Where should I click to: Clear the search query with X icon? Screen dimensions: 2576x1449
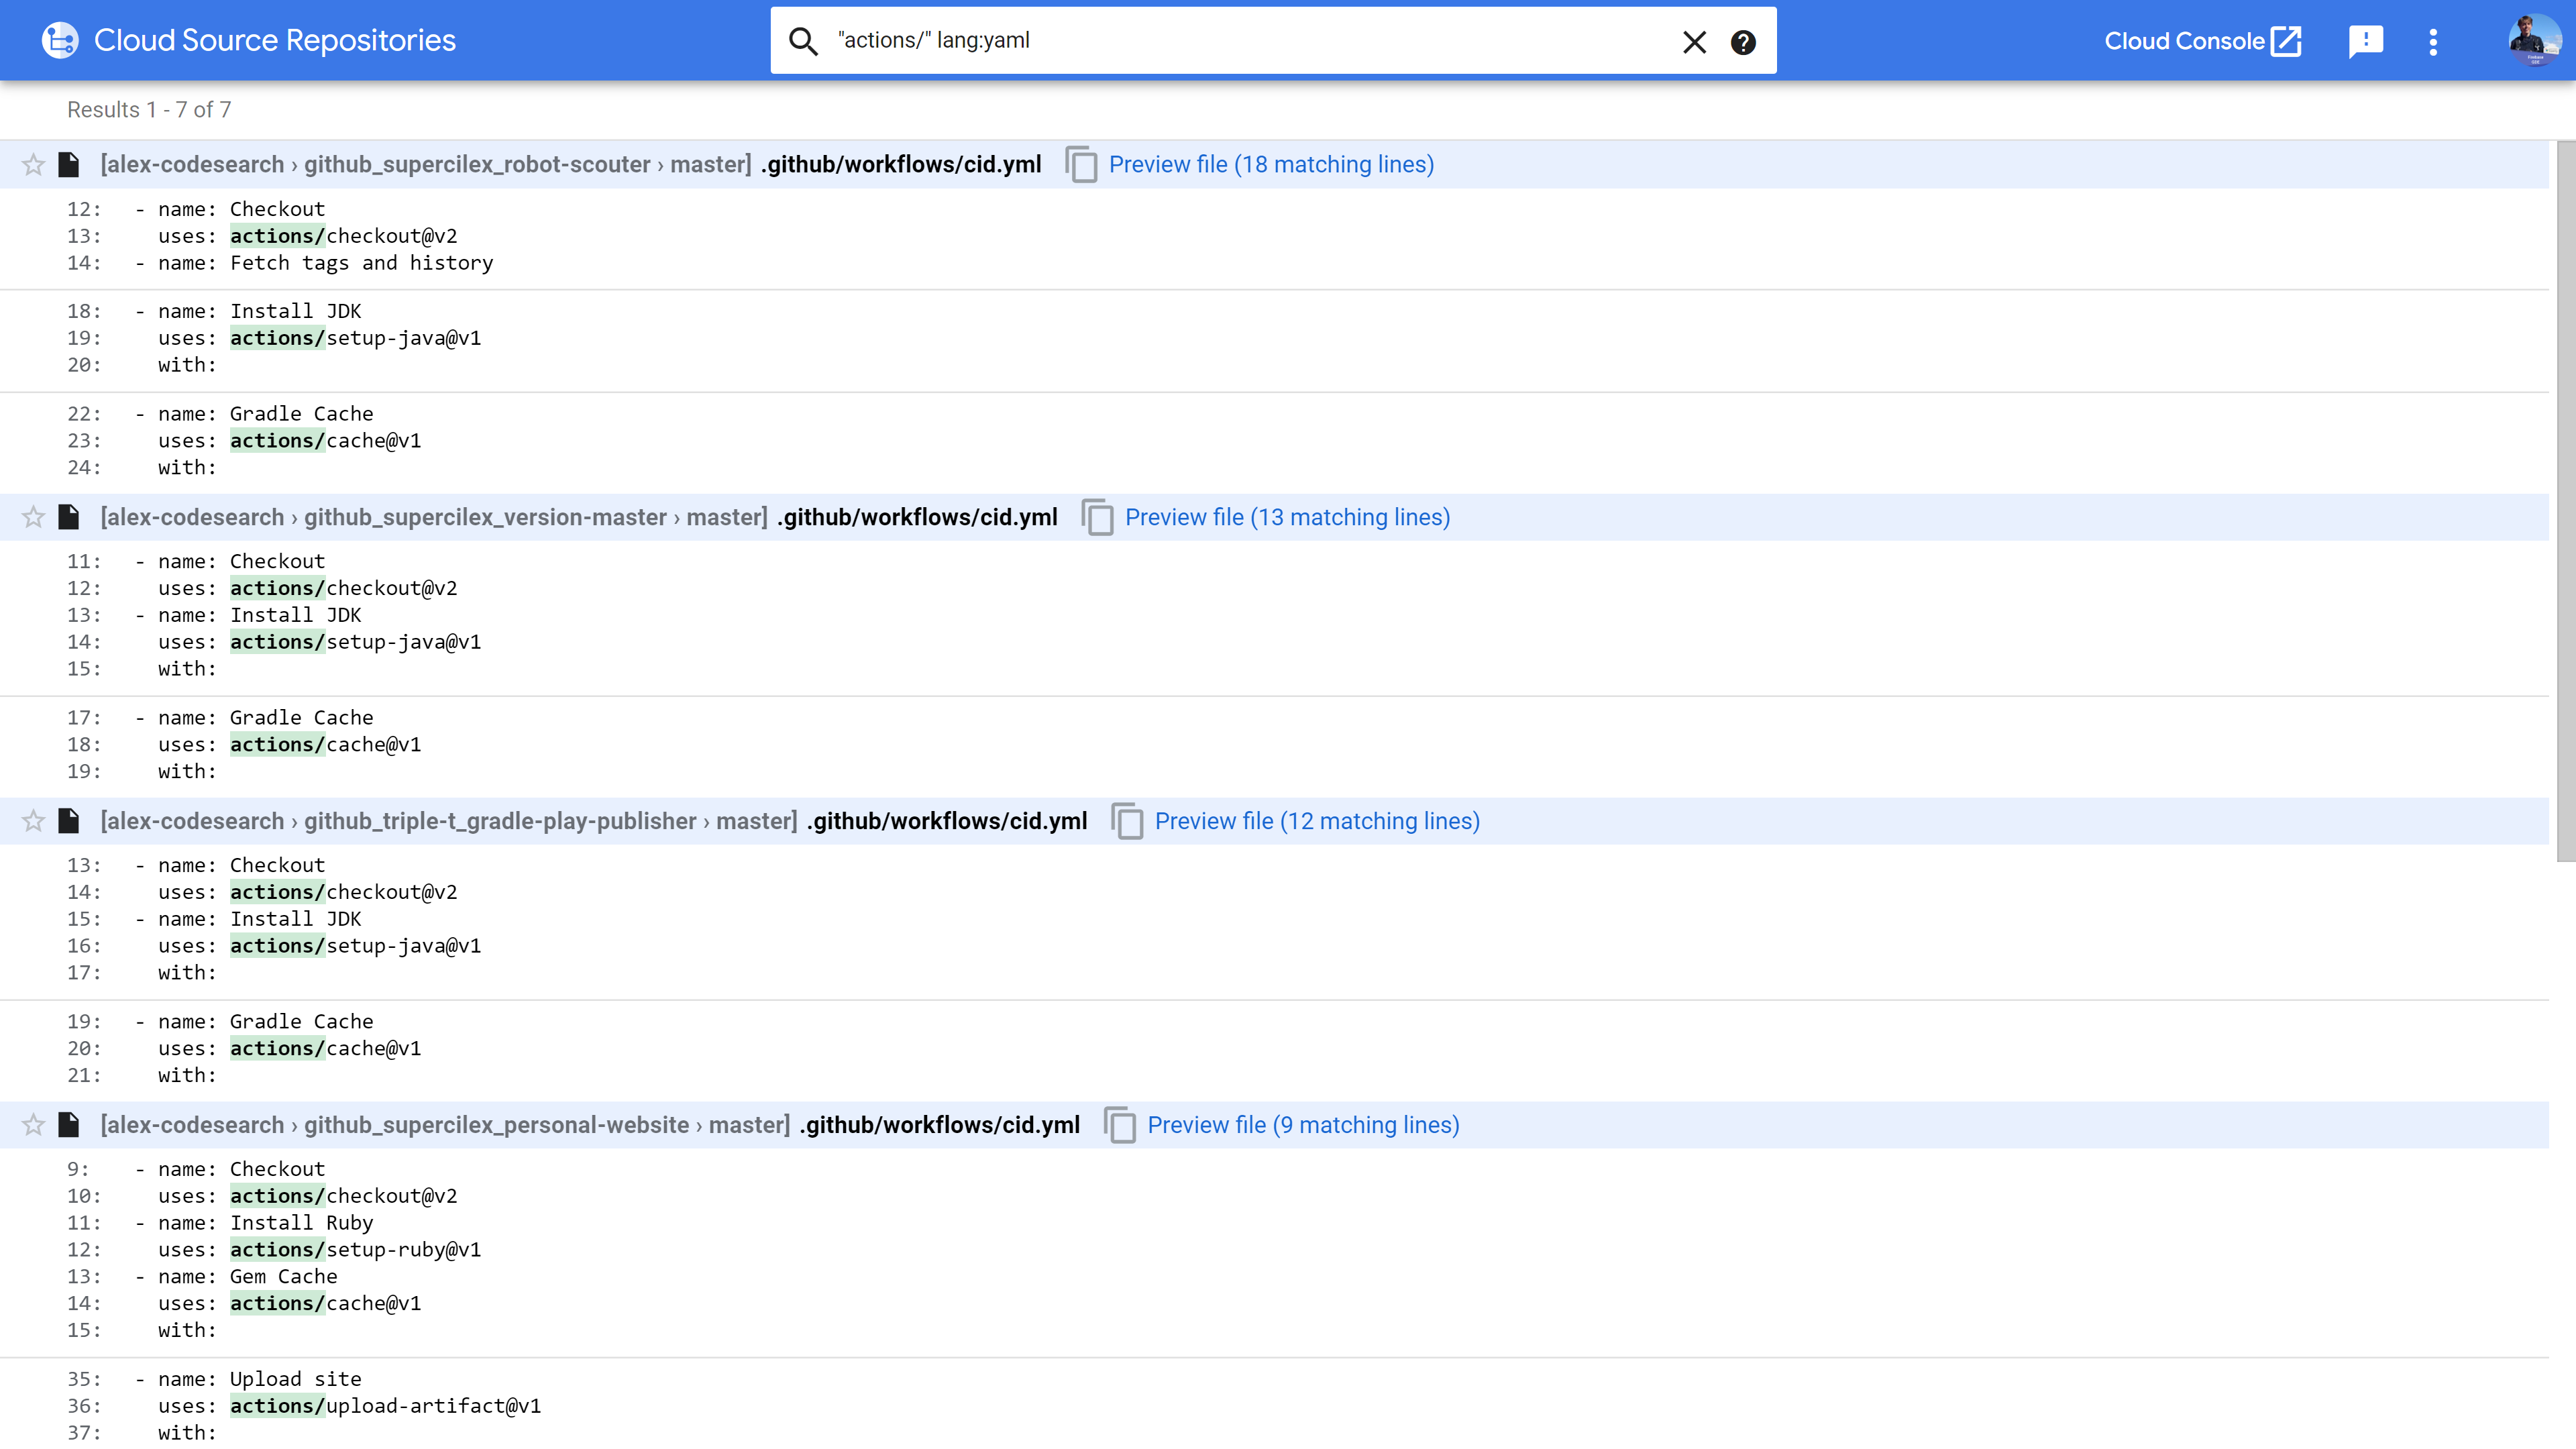tap(1694, 41)
